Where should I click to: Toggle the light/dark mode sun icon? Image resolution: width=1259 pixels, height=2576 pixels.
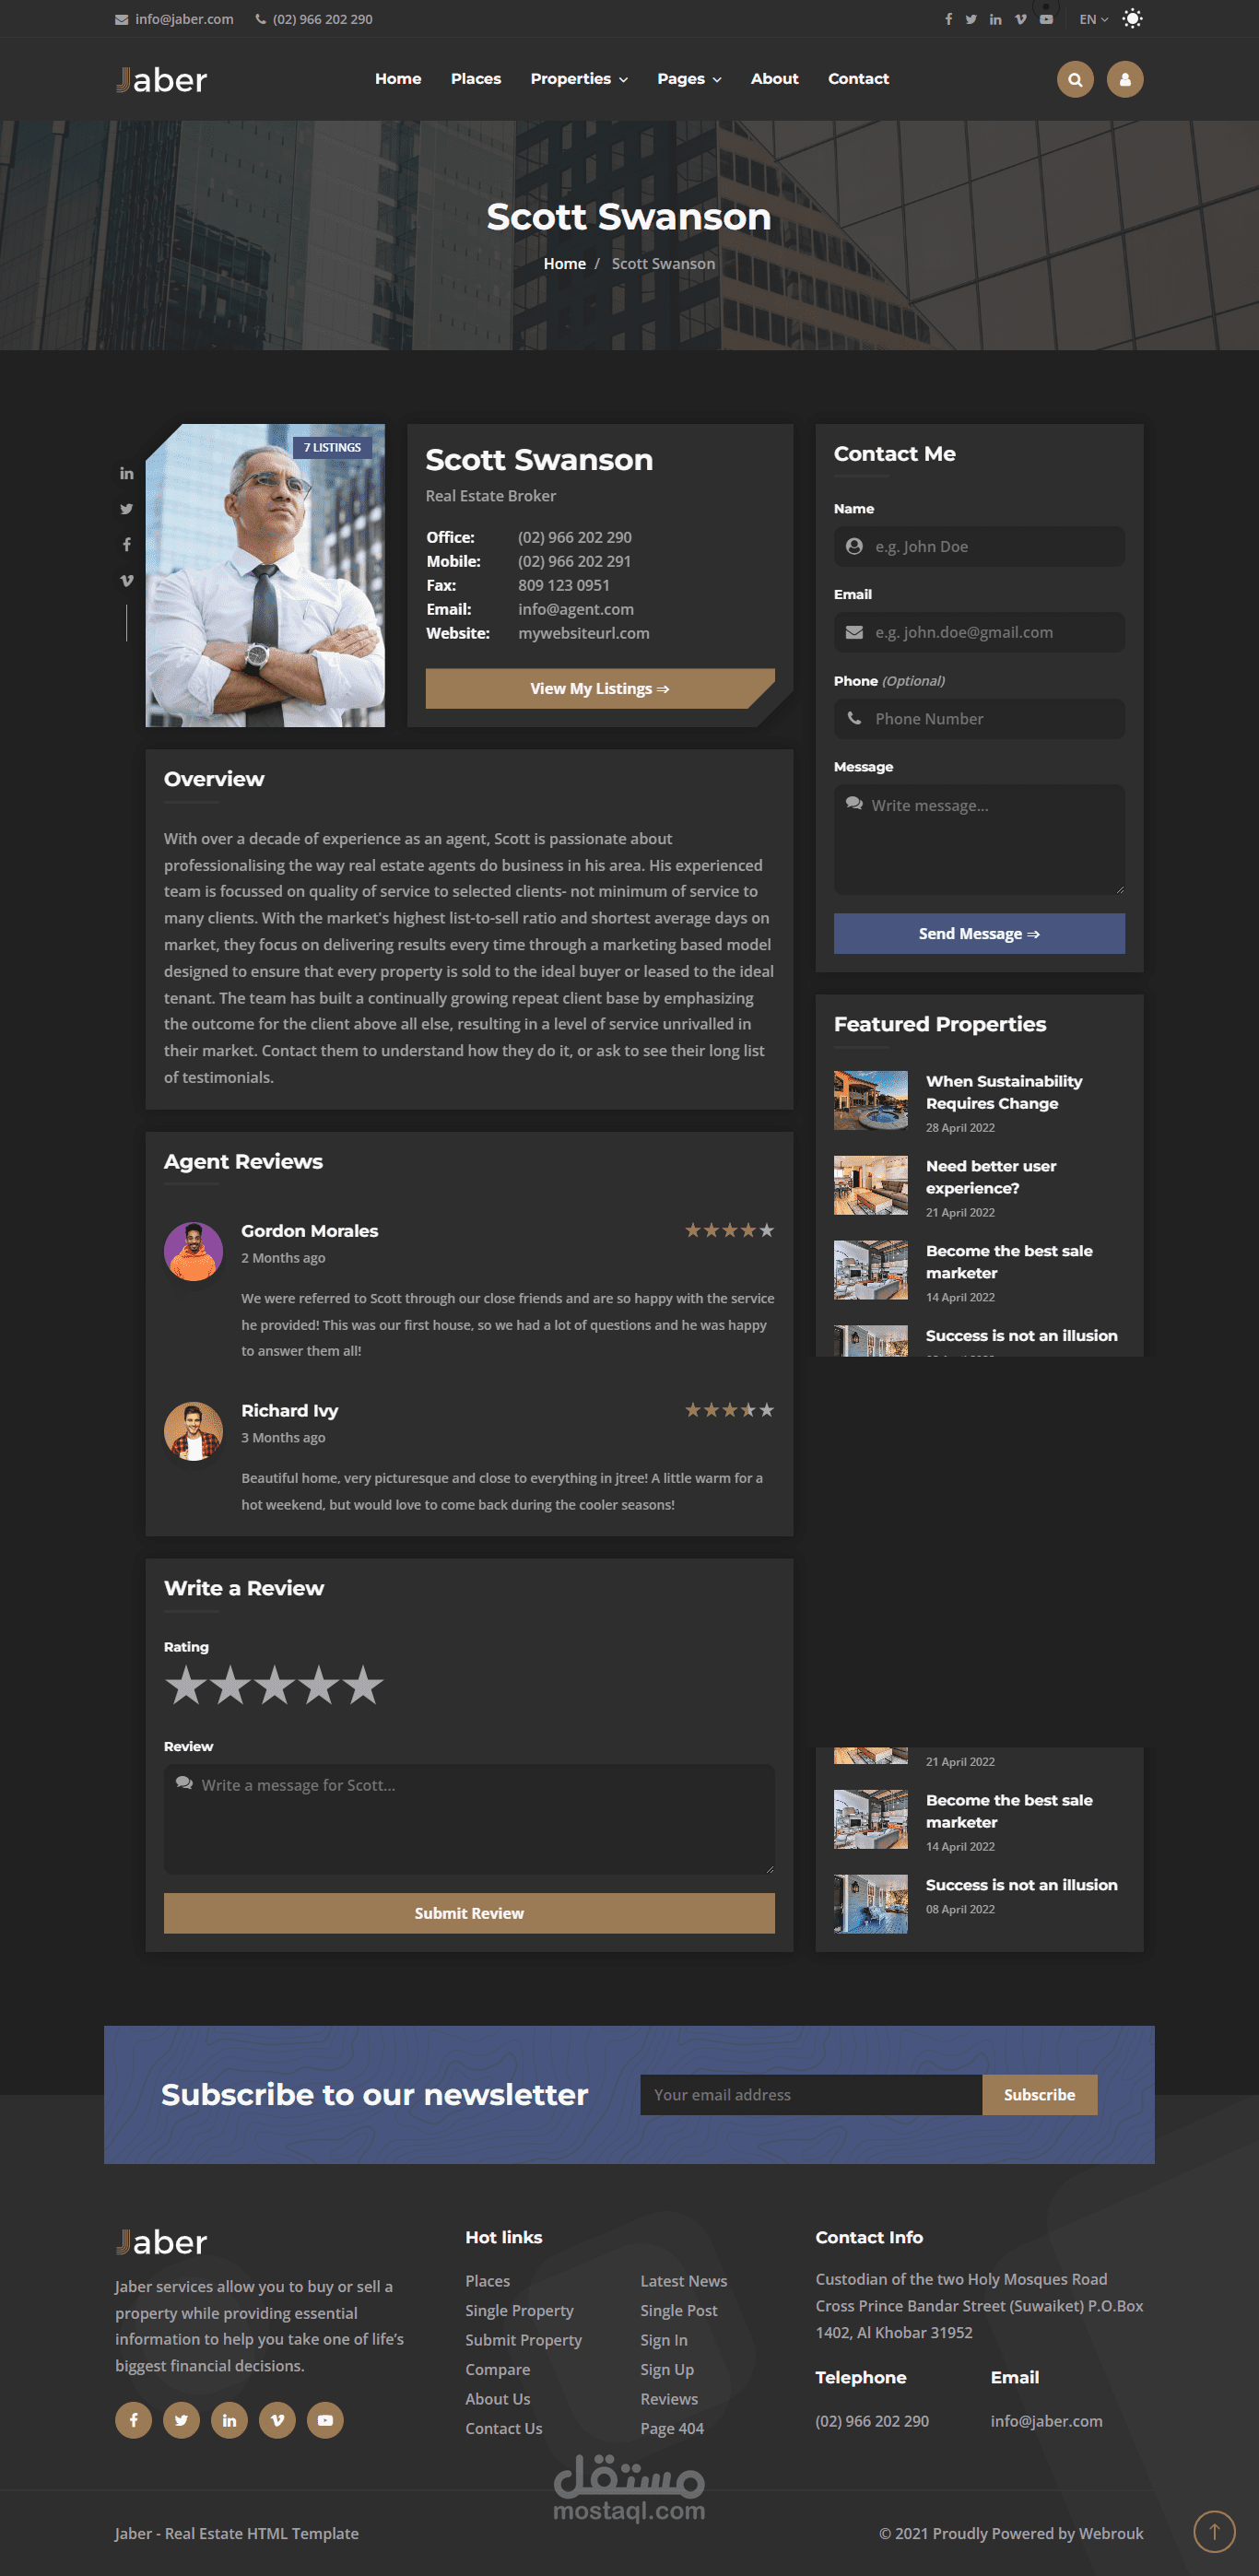[x=1132, y=19]
